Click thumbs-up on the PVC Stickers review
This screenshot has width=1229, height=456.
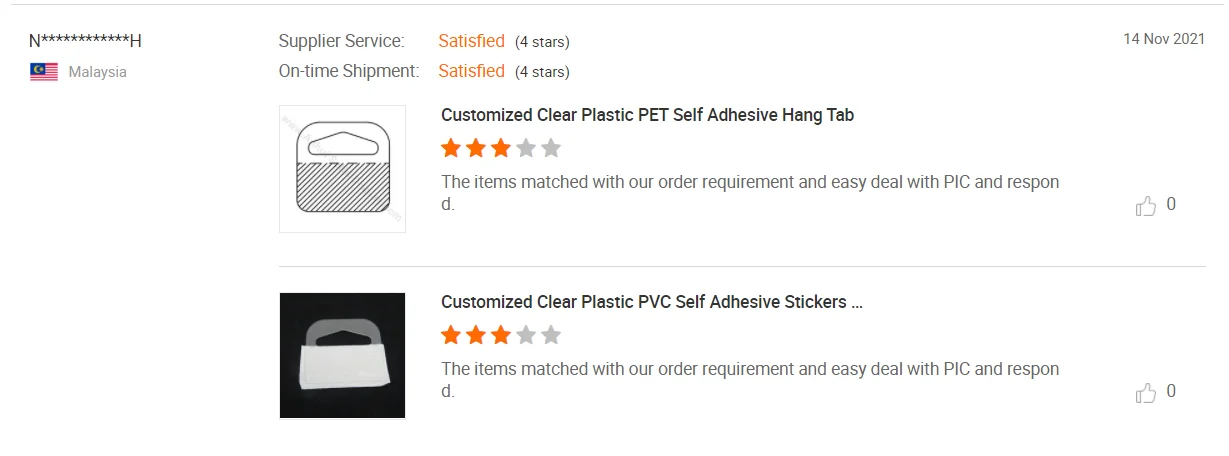coord(1146,393)
